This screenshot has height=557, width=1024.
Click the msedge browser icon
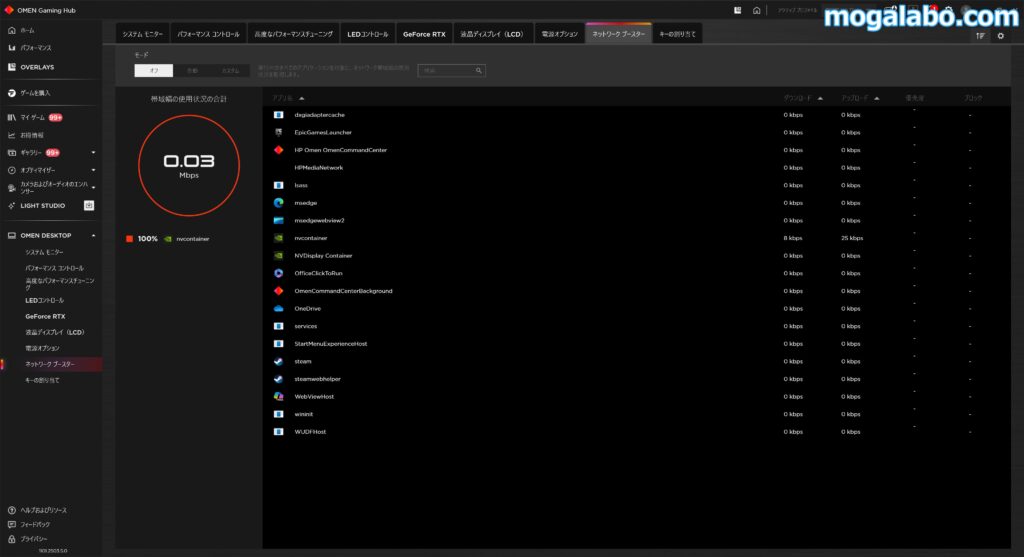(278, 203)
